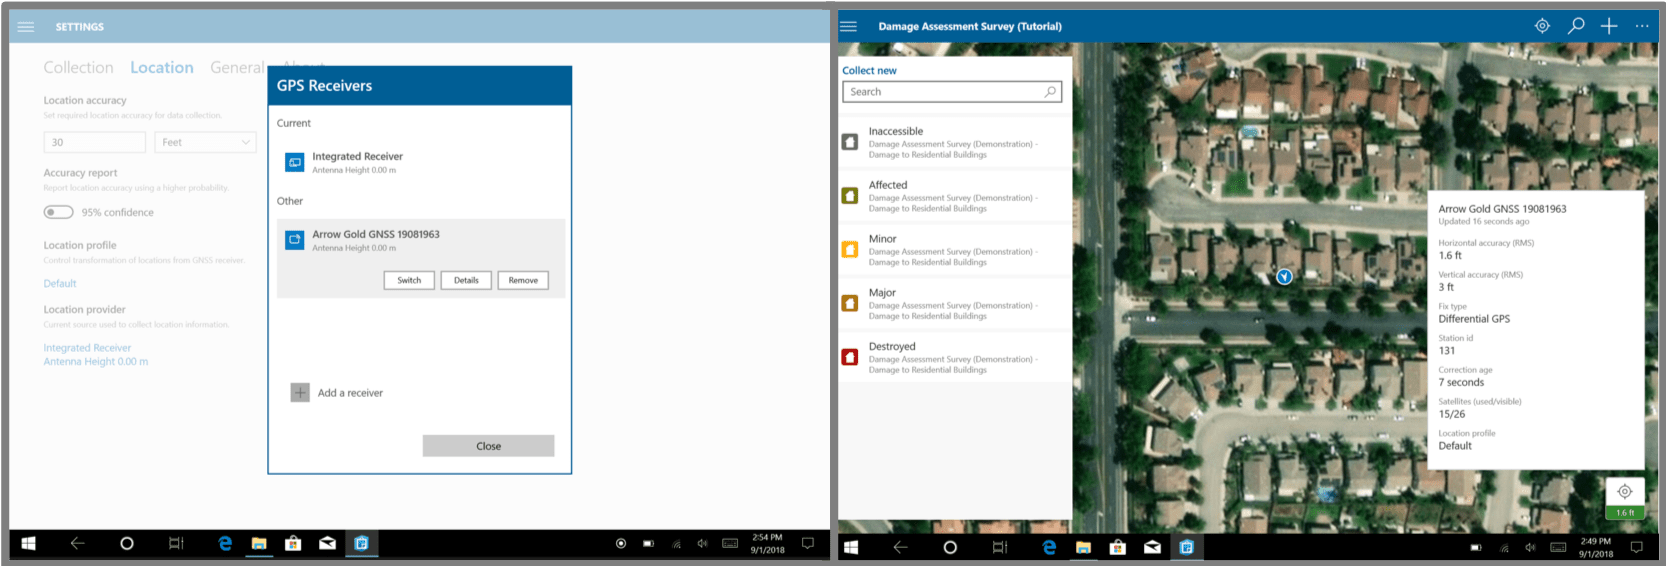1666x566 pixels.
Task: Open the Feet units dropdown
Action: click(x=205, y=142)
